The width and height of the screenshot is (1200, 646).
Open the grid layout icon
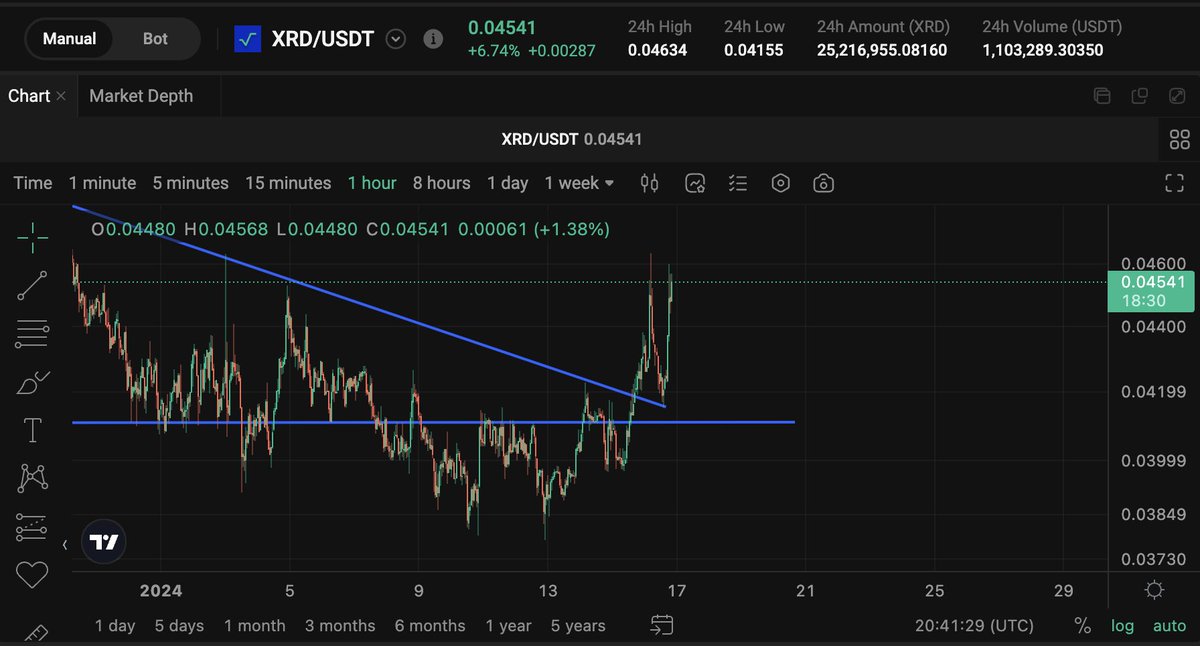tap(1179, 139)
